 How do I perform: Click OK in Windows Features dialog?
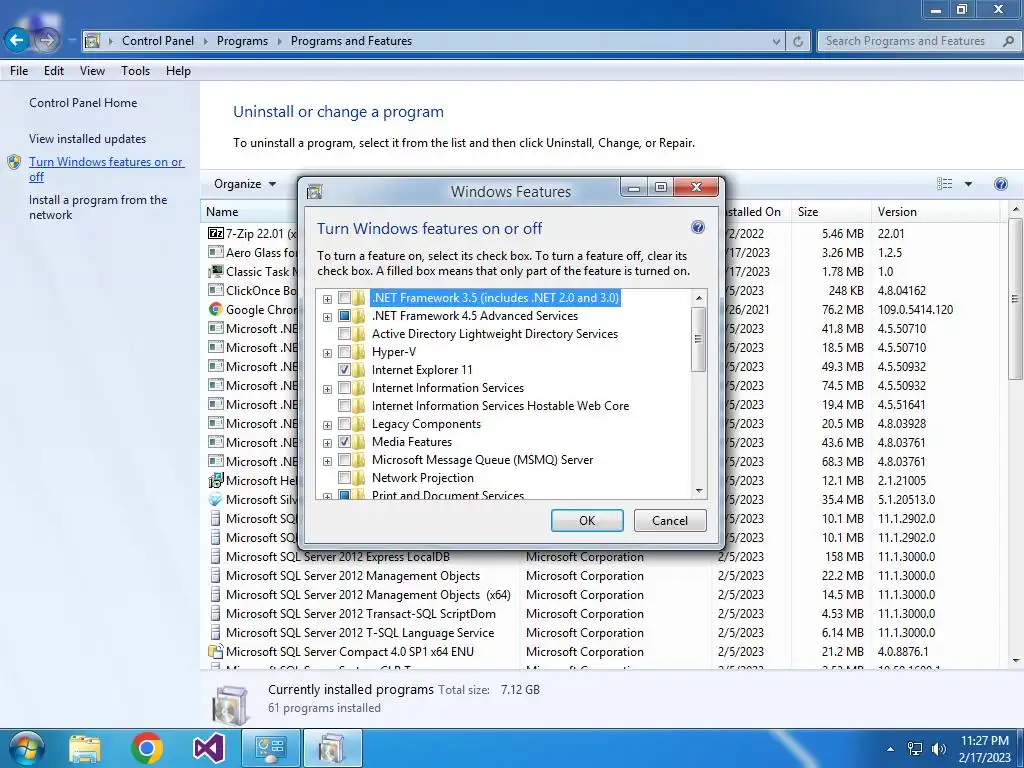(587, 520)
